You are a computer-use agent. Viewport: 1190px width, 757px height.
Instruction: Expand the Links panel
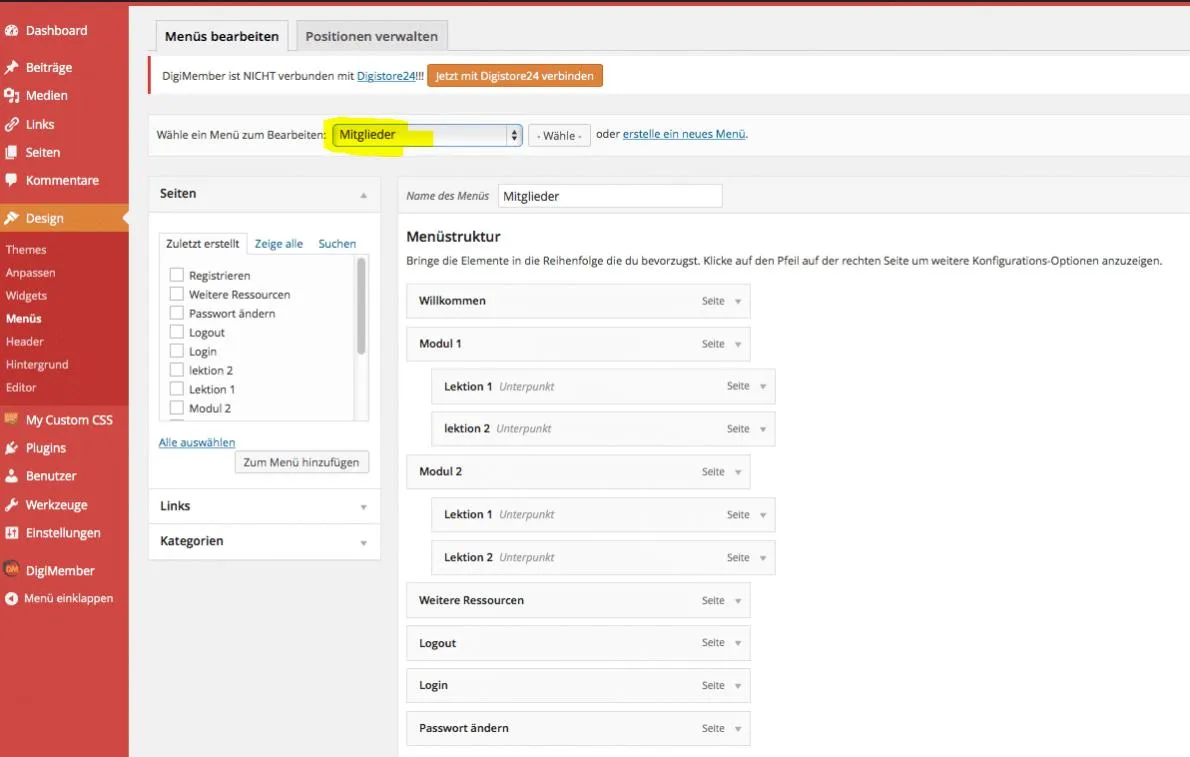[x=364, y=507]
